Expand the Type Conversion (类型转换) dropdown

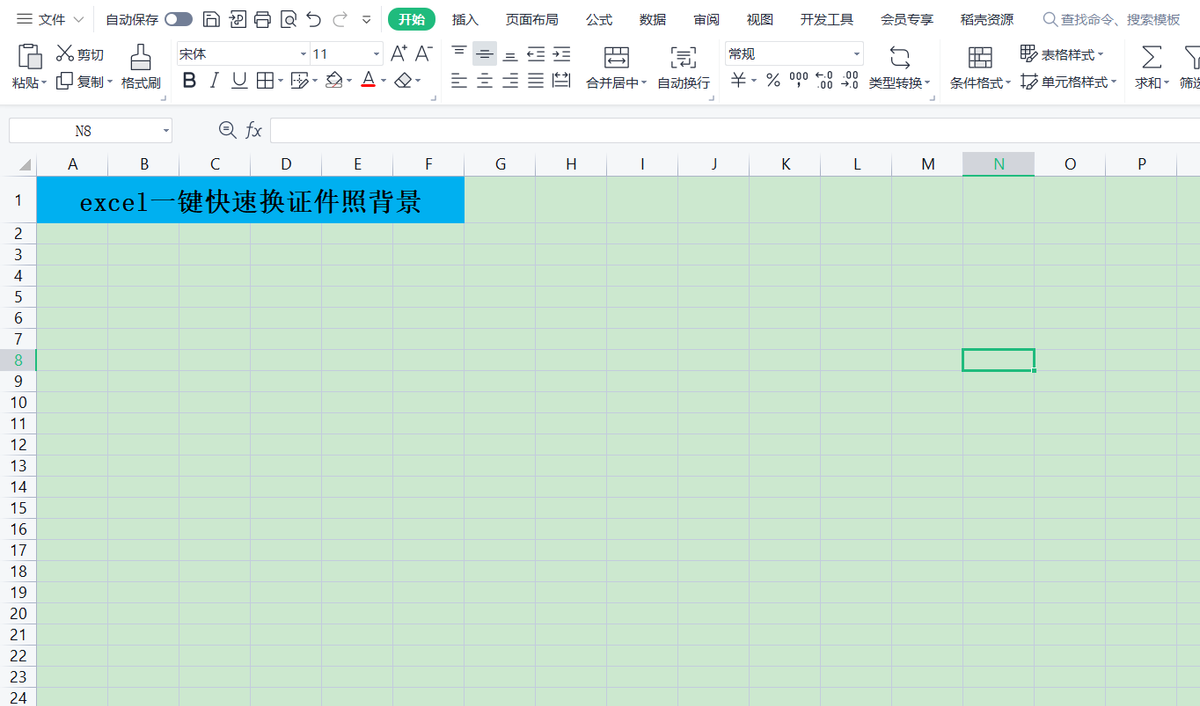(928, 83)
